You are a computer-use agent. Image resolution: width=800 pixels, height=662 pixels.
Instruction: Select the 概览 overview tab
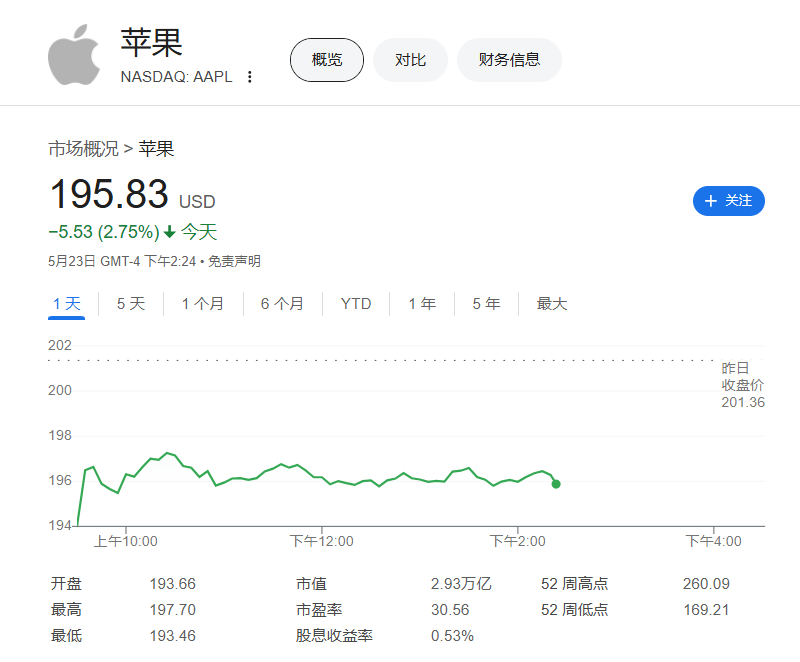coord(327,60)
